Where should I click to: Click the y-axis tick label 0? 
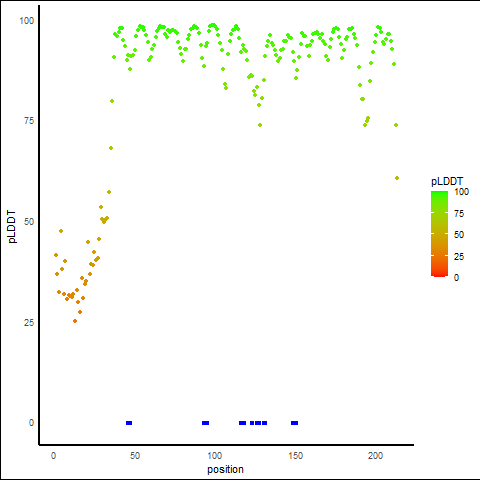(31, 423)
